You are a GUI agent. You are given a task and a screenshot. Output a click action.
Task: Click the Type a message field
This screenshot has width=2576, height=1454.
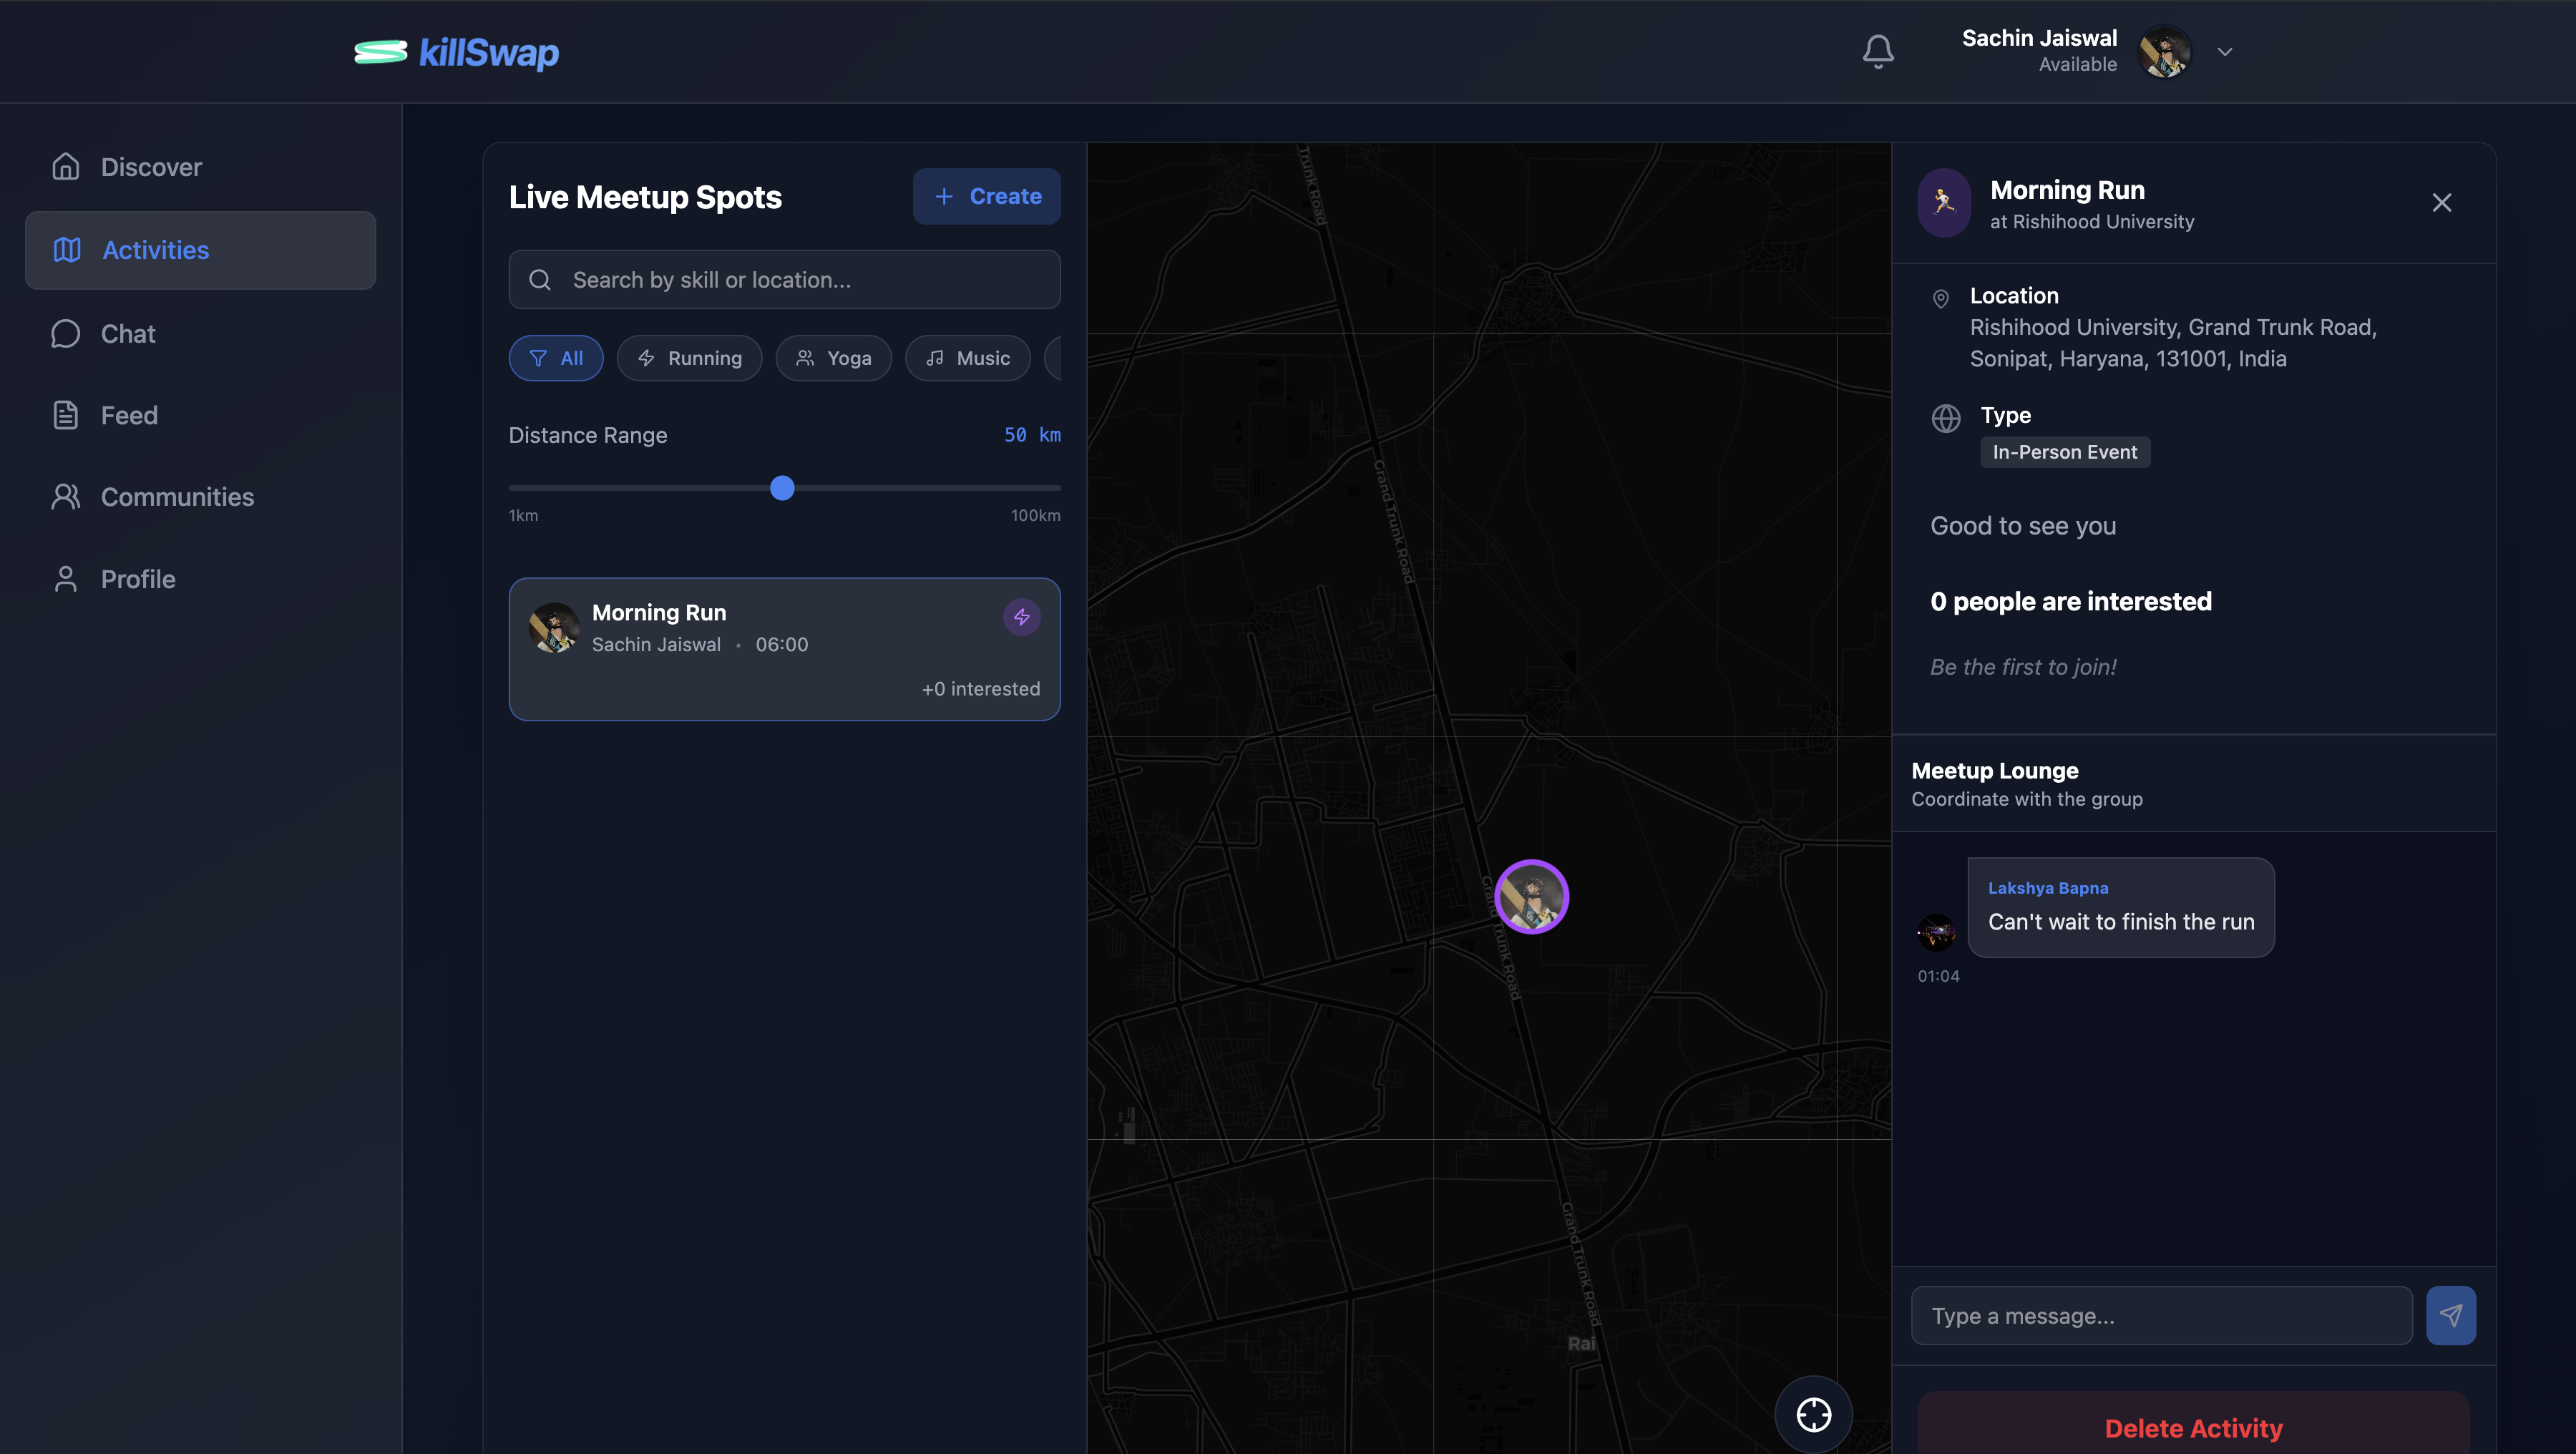point(2161,1315)
